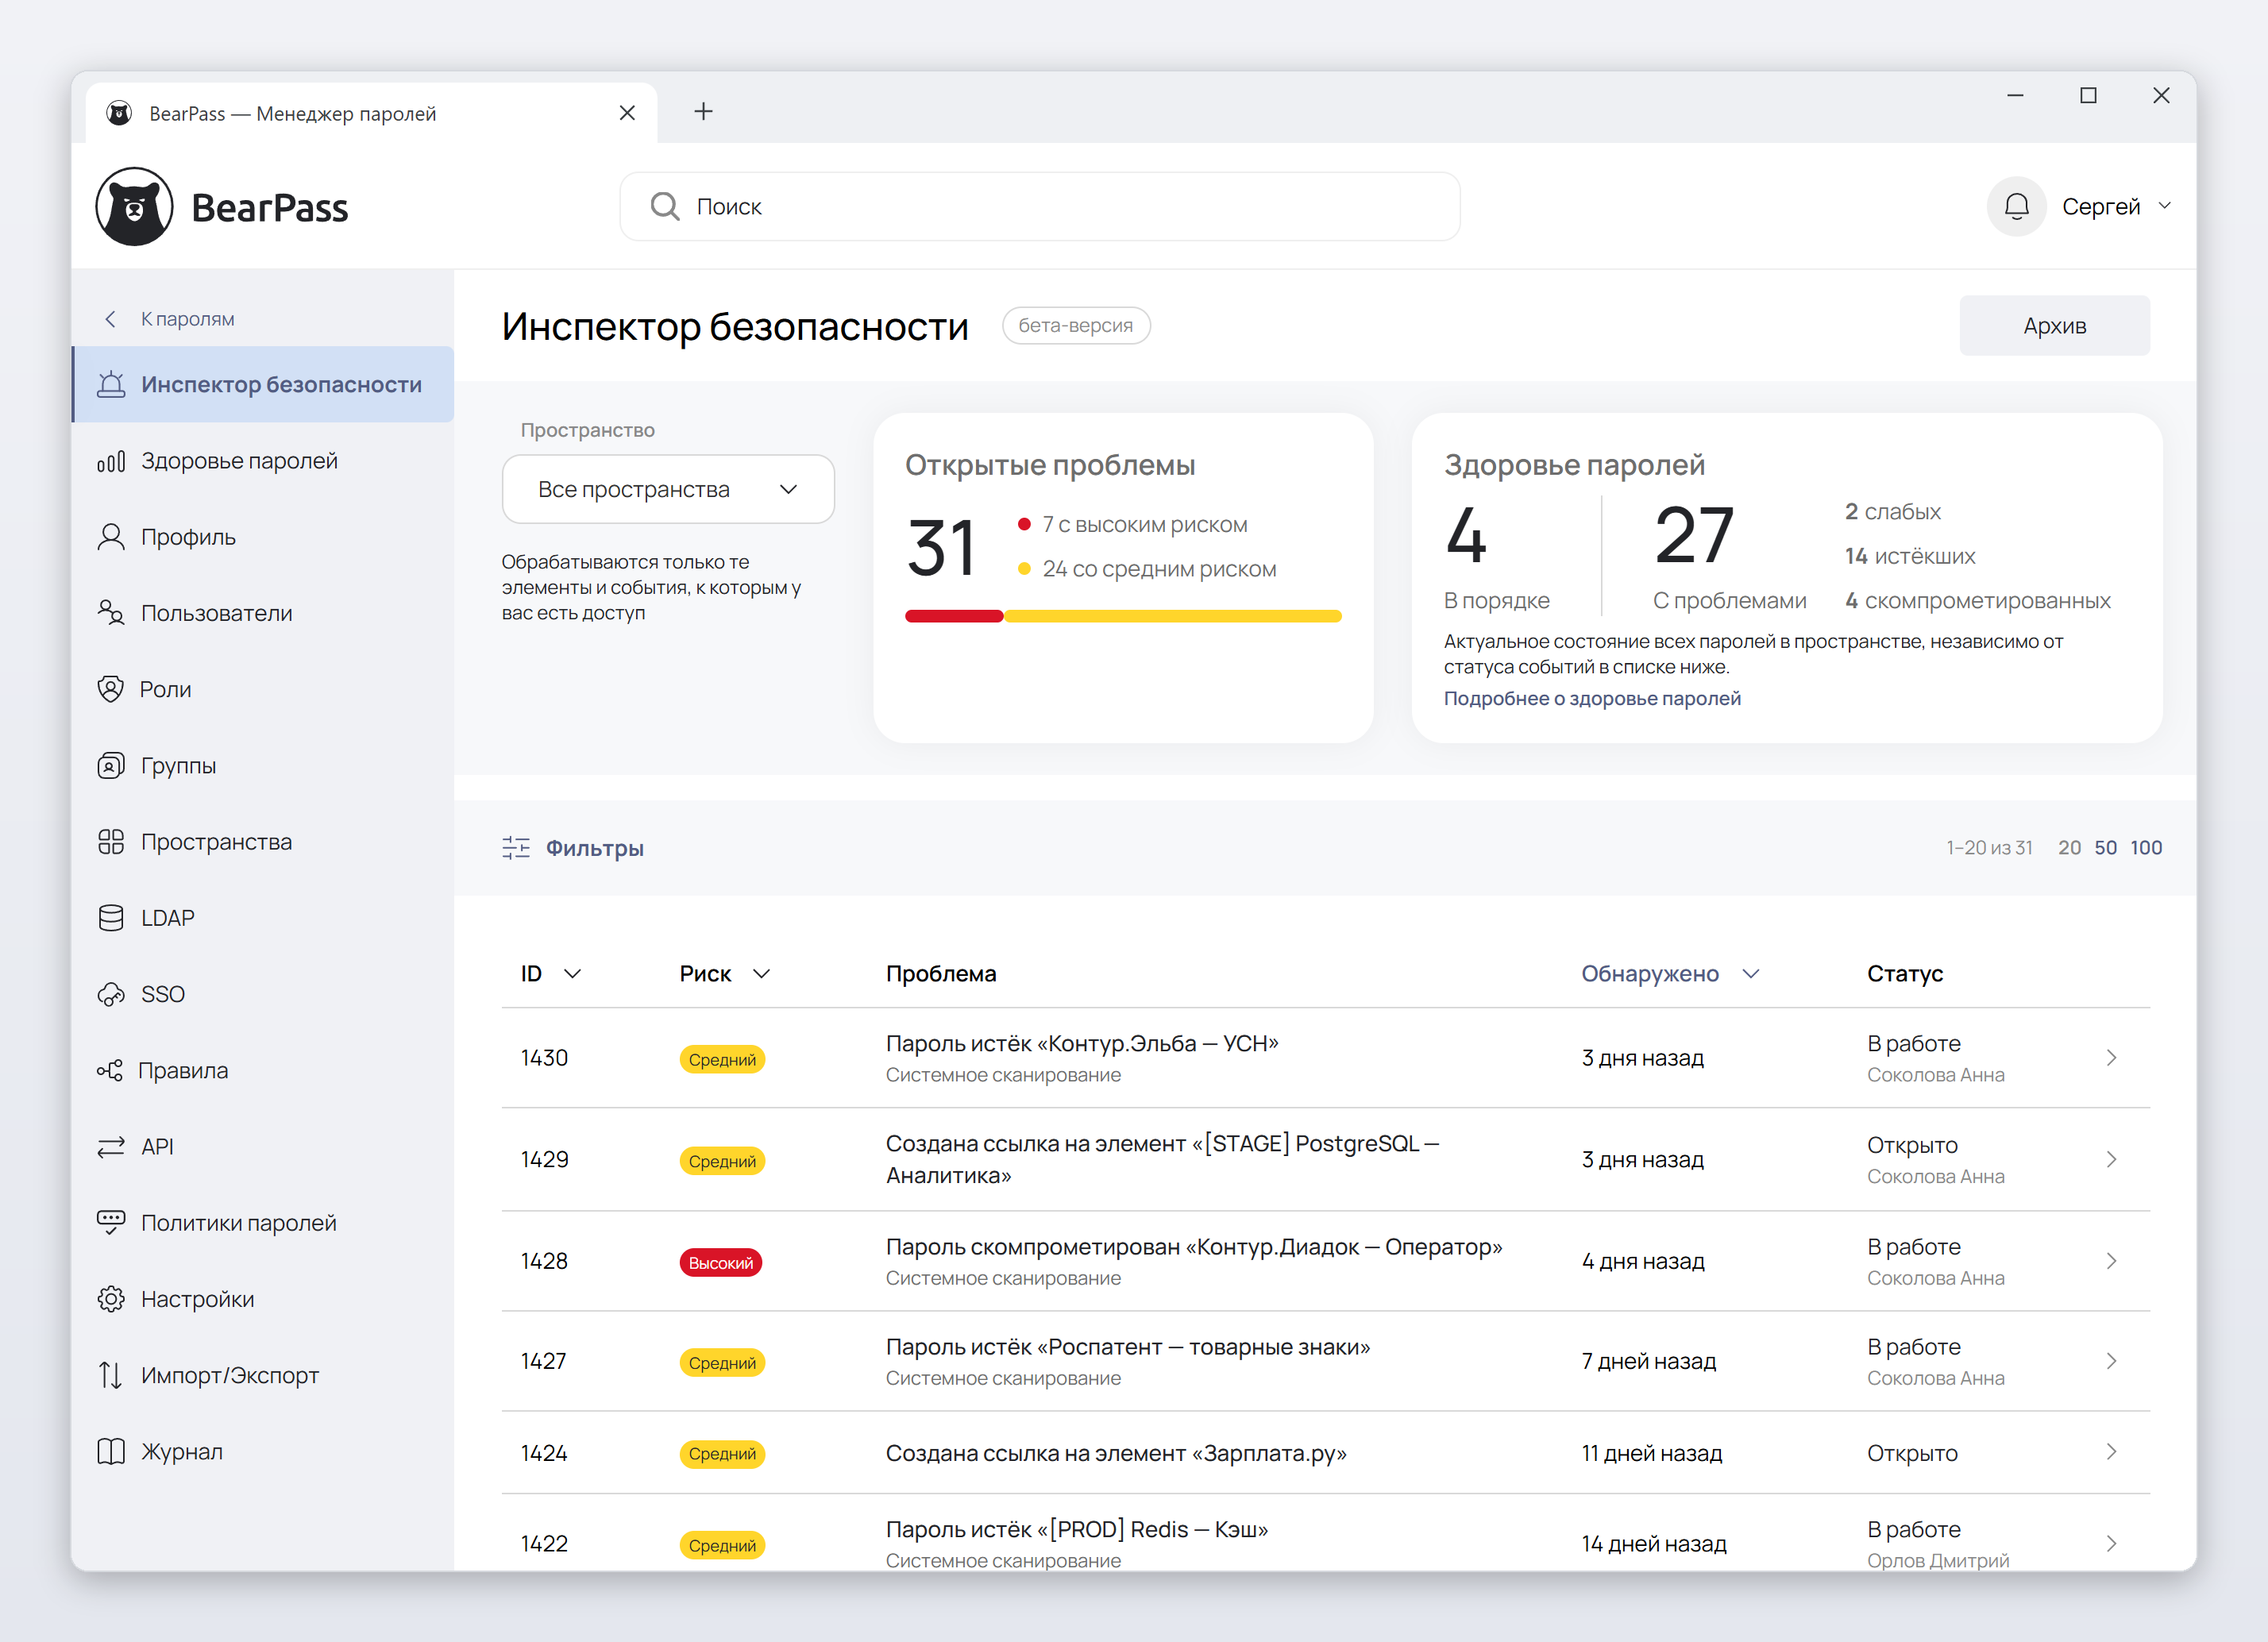
Task: Open details chevron for issue 1422
Action: [x=2111, y=1544]
